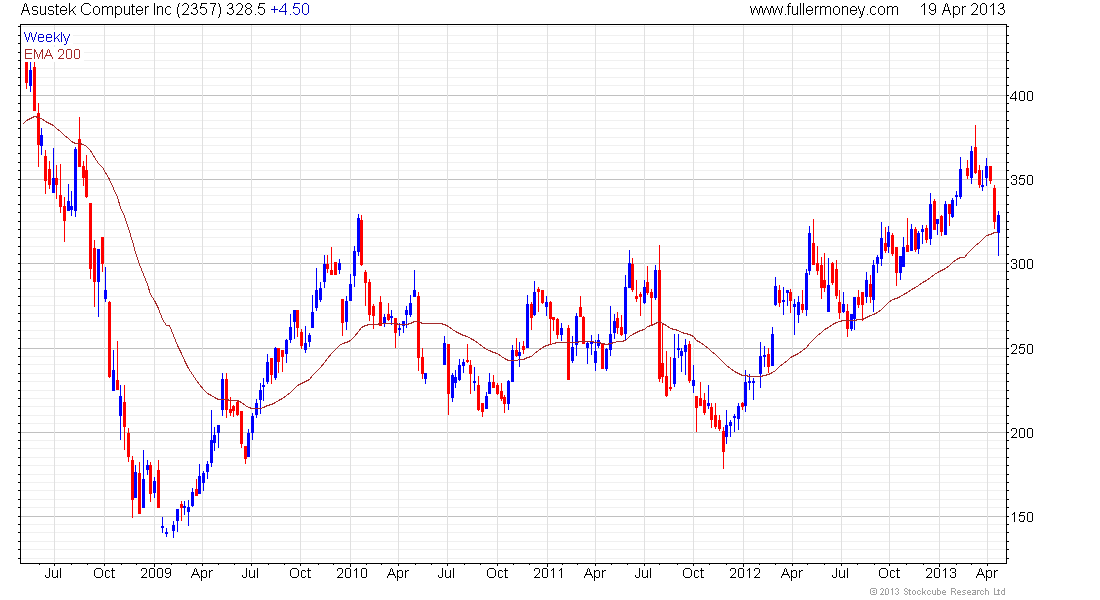
Task: Select the 2013 marker on the time axis
Action: [940, 574]
